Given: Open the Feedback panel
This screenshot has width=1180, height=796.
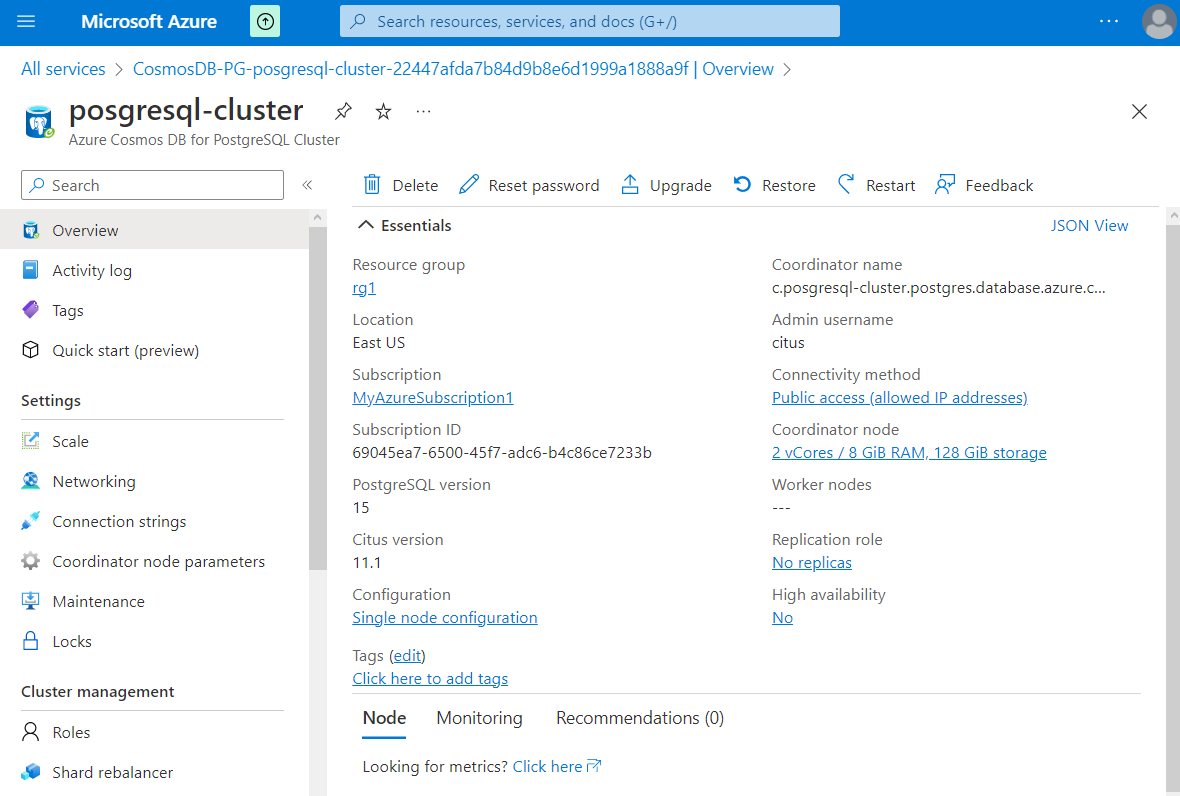Looking at the screenshot, I should [x=984, y=185].
